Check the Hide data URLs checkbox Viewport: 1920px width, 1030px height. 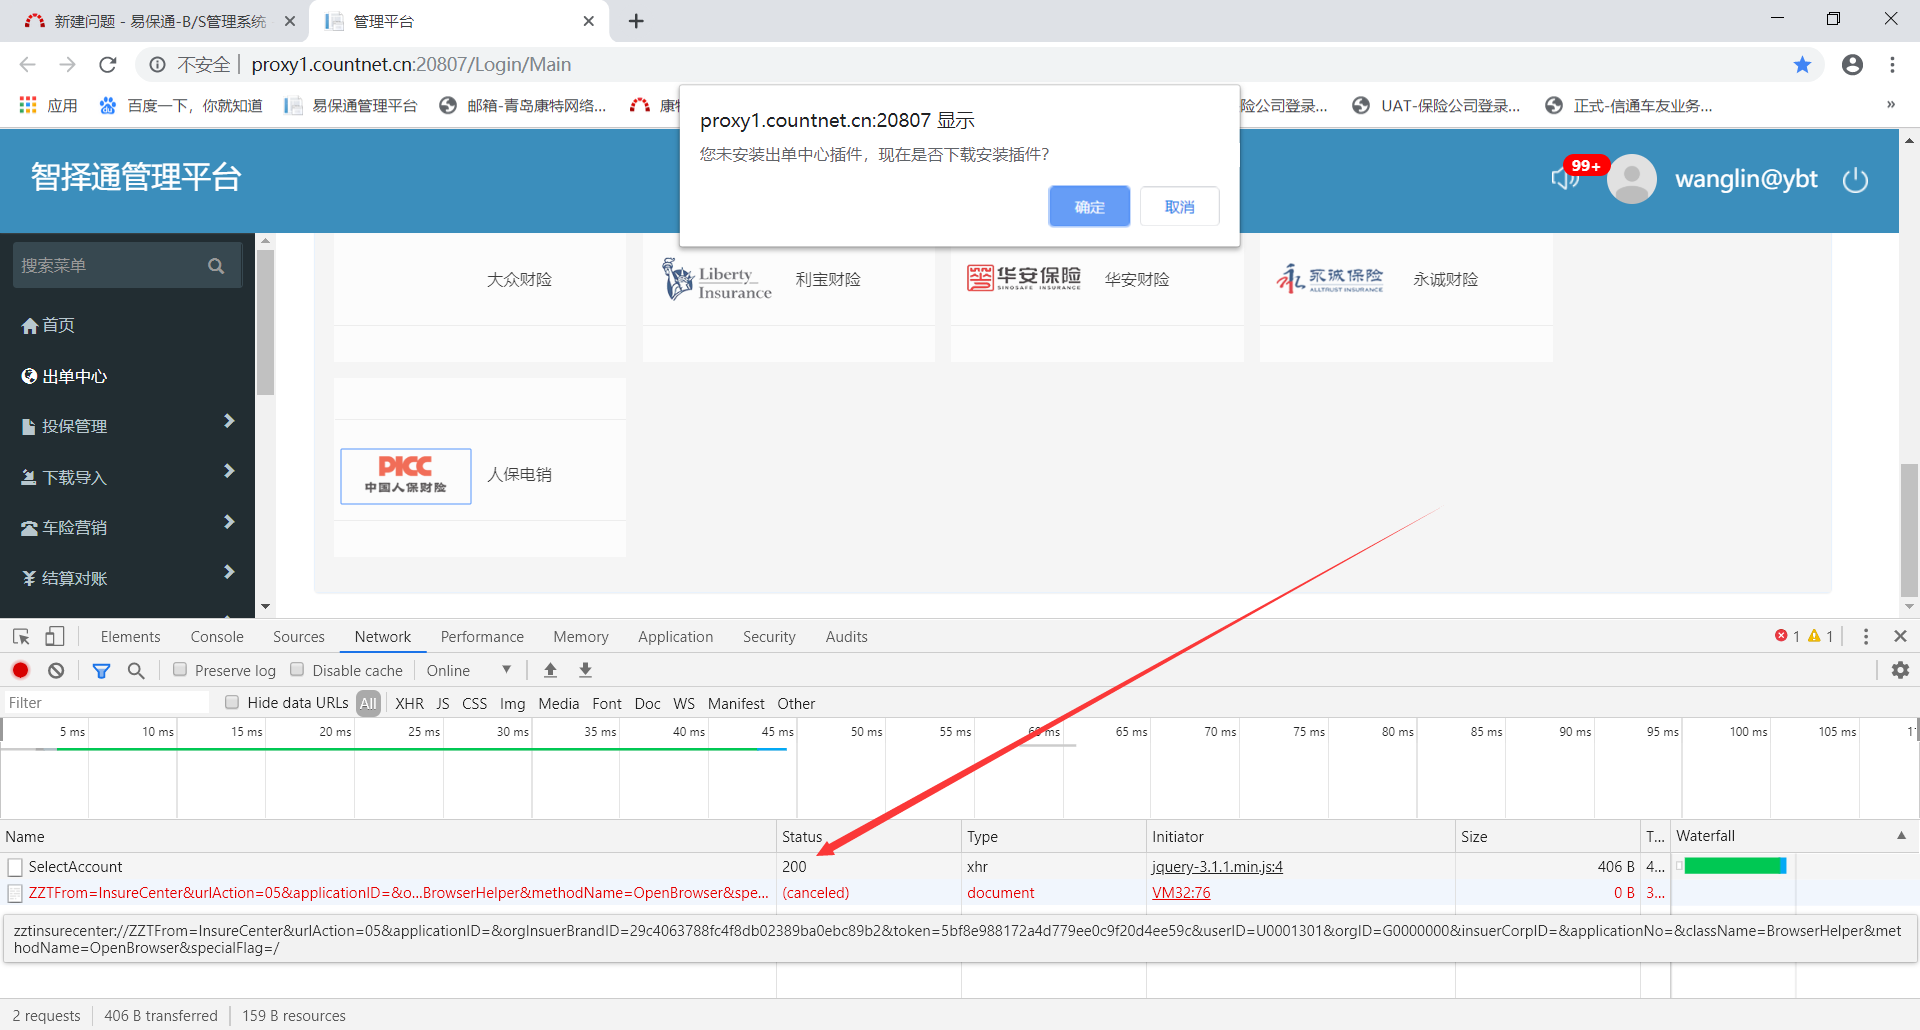tap(232, 703)
